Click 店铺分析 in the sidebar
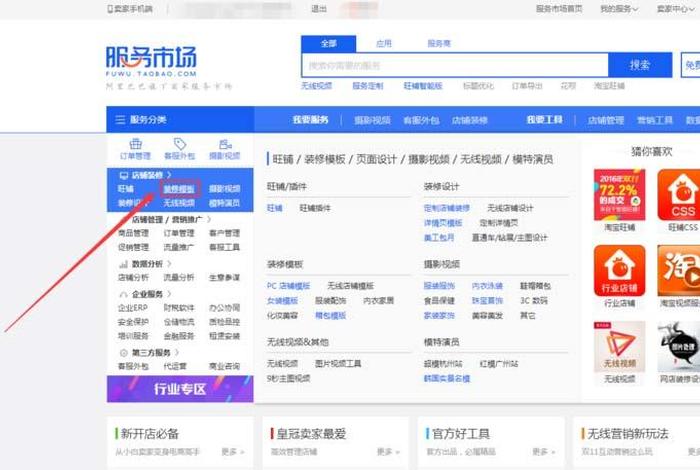This screenshot has height=470, width=700. [133, 278]
